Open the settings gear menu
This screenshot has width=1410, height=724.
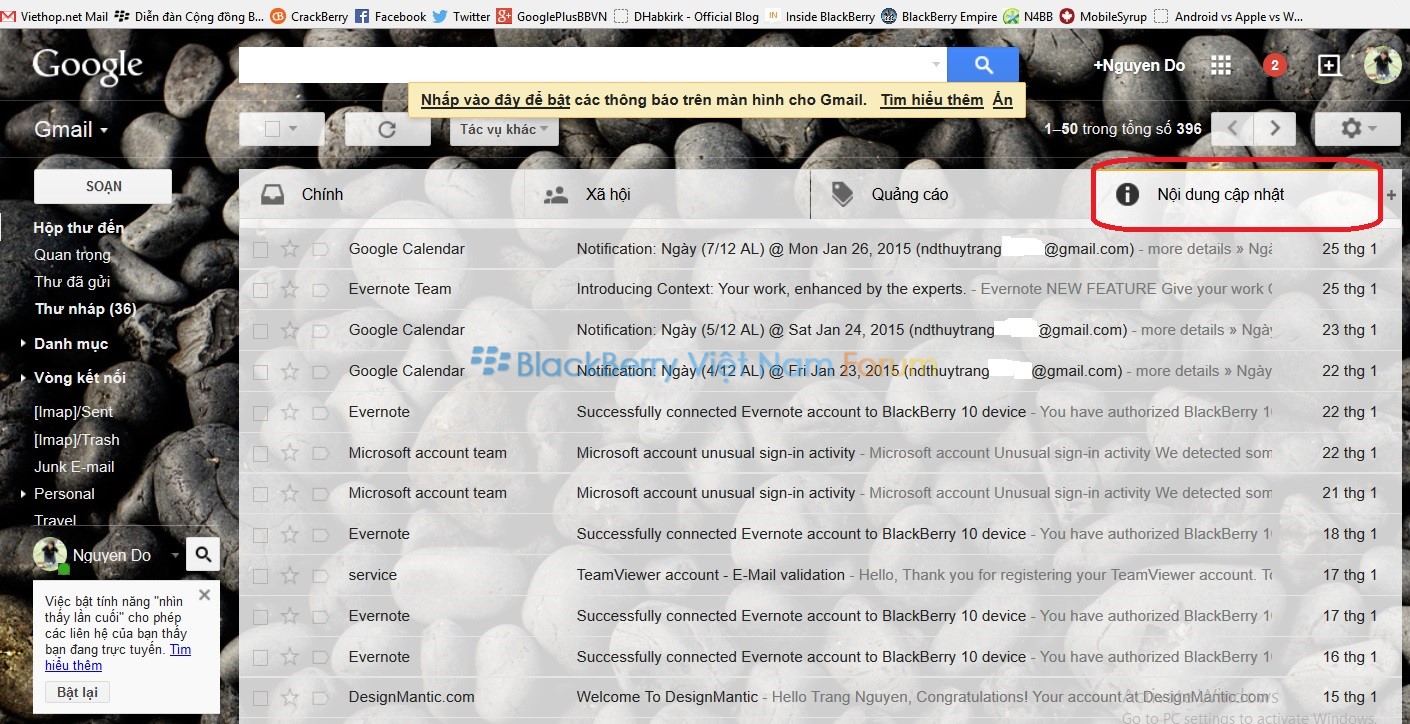(1358, 129)
